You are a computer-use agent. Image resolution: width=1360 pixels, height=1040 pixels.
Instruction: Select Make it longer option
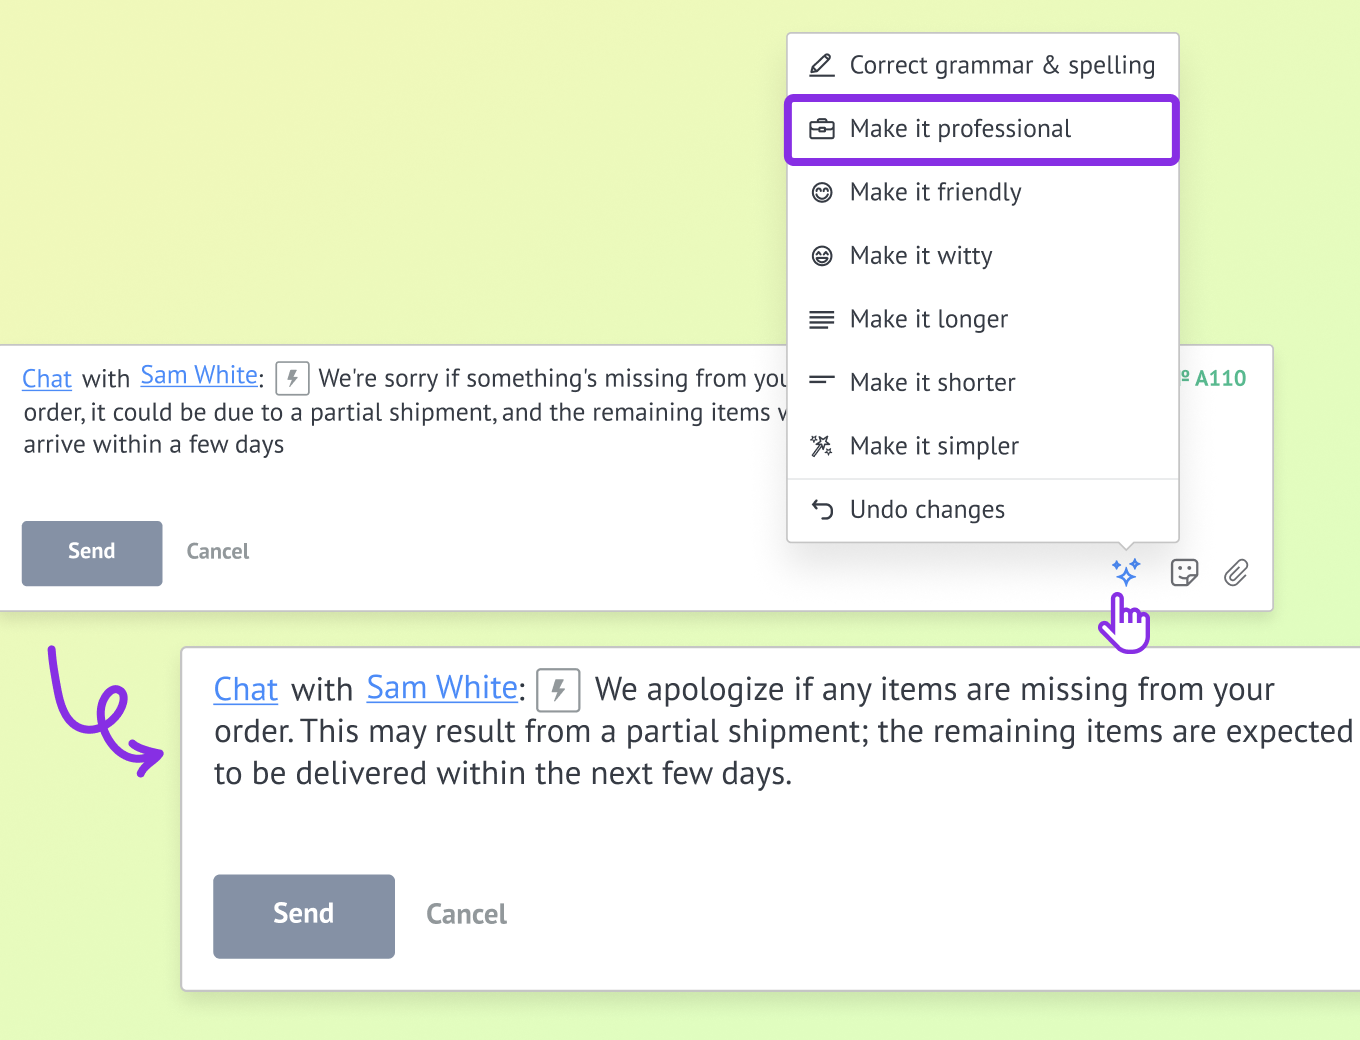(x=983, y=319)
